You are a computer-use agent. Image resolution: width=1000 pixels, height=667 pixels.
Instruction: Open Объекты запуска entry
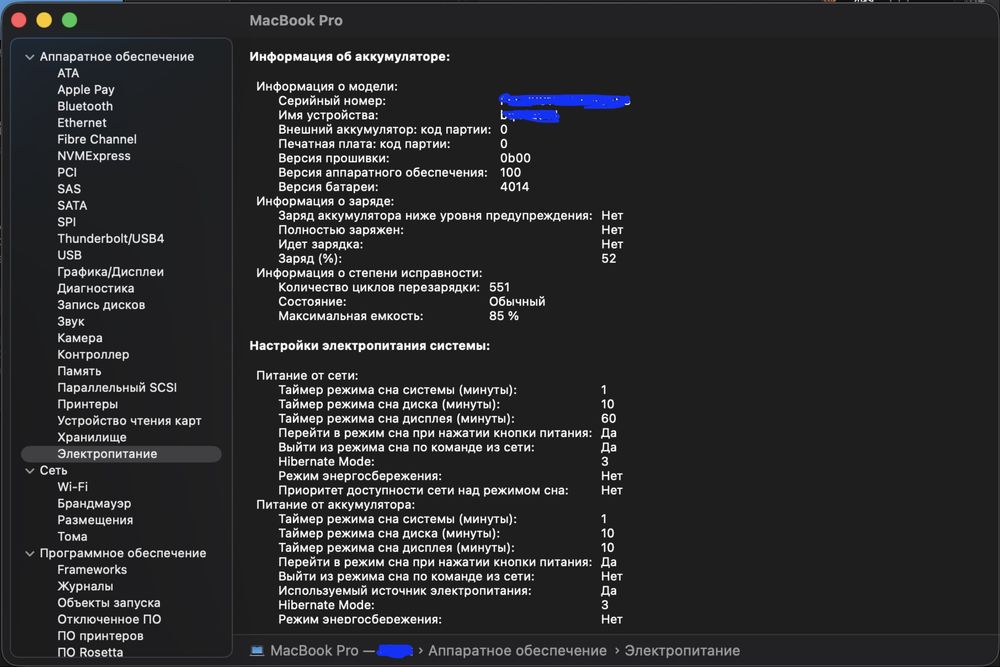(x=108, y=603)
